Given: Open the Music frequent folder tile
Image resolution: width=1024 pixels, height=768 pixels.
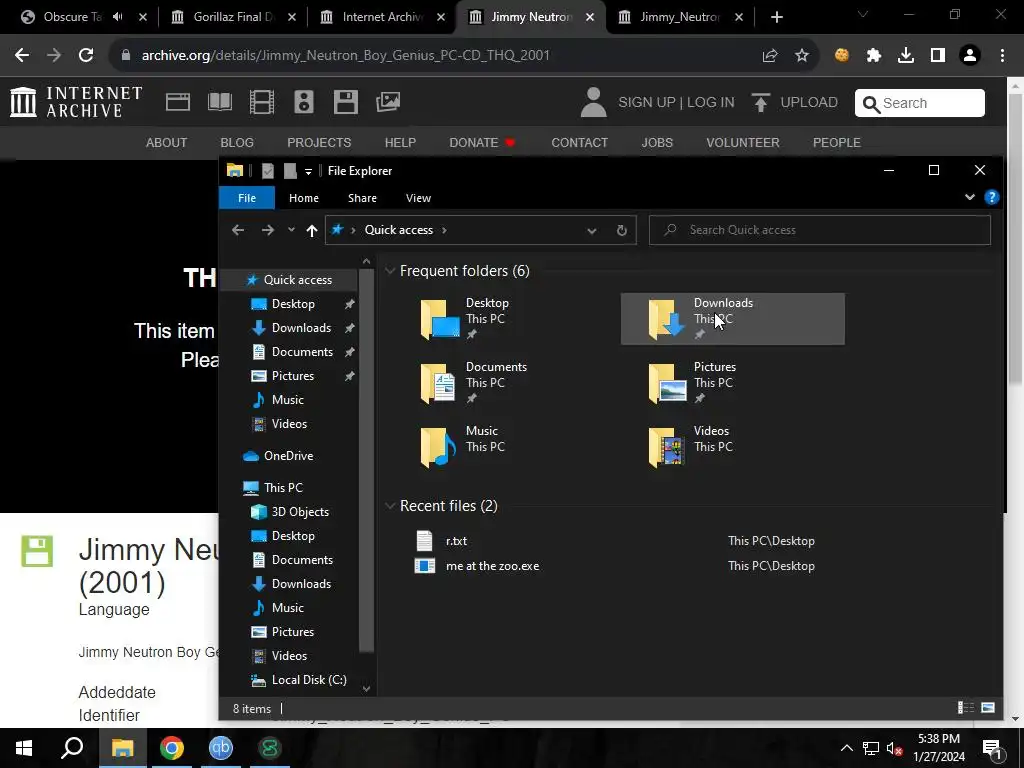Looking at the screenshot, I should pyautogui.click(x=504, y=447).
